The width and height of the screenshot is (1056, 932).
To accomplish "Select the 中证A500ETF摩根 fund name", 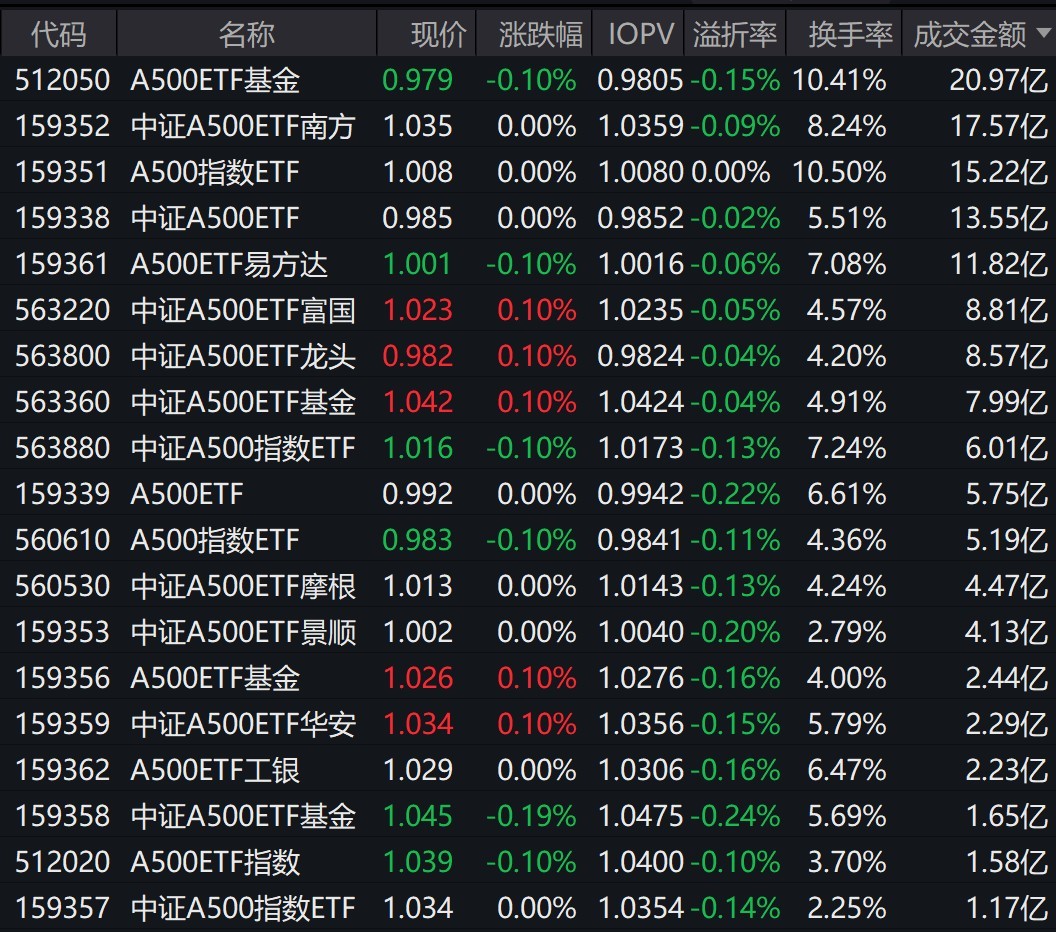I will click(243, 586).
